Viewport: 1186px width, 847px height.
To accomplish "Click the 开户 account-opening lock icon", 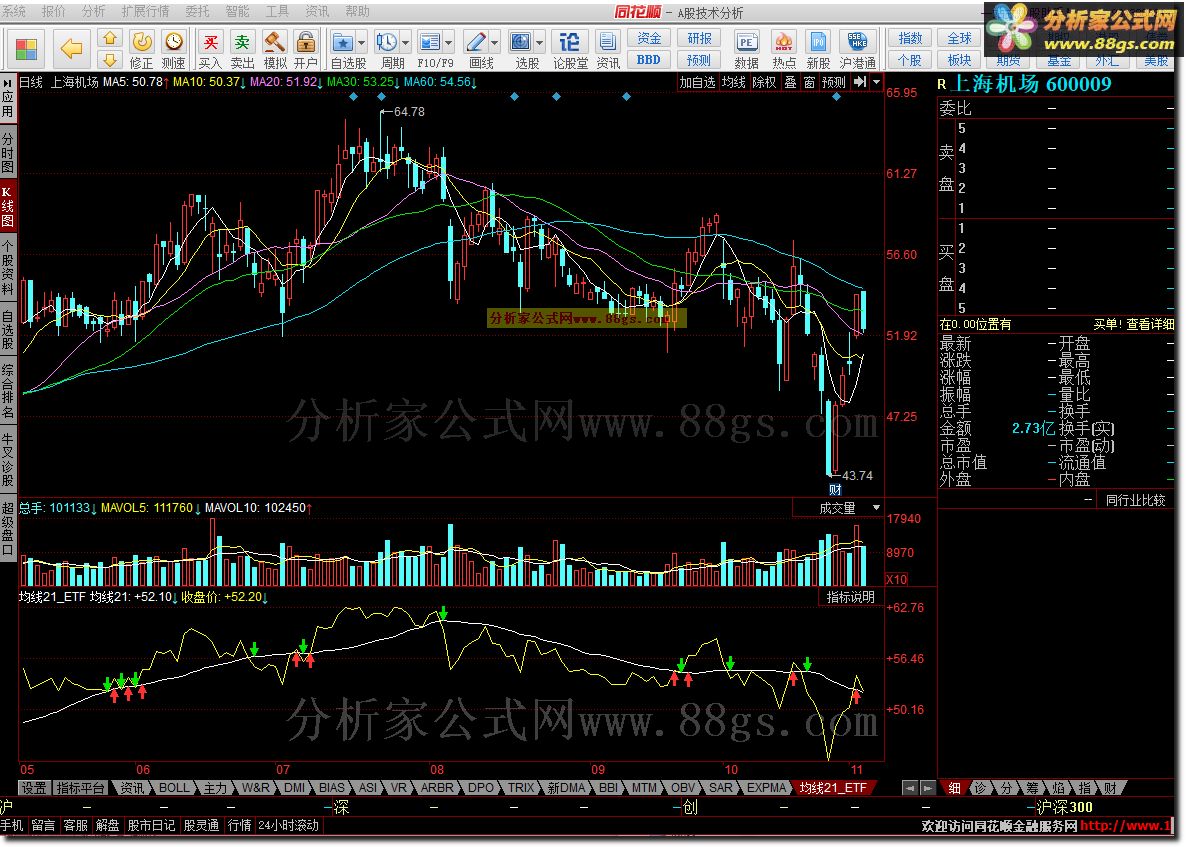I will coord(306,50).
